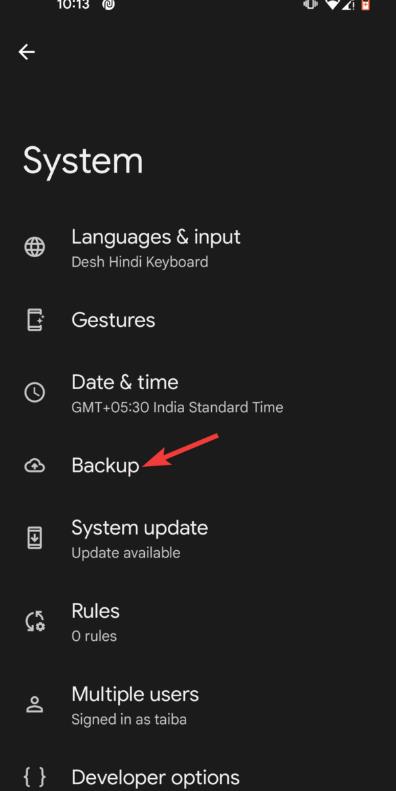The image size is (396, 791).
Task: Open System update entry
Action: tap(198, 538)
